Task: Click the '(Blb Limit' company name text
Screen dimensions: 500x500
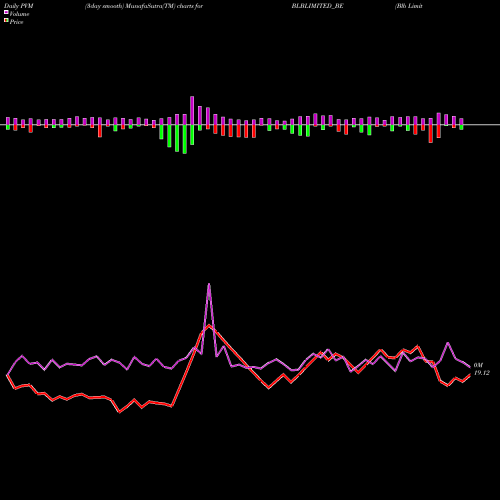Action: click(x=409, y=6)
